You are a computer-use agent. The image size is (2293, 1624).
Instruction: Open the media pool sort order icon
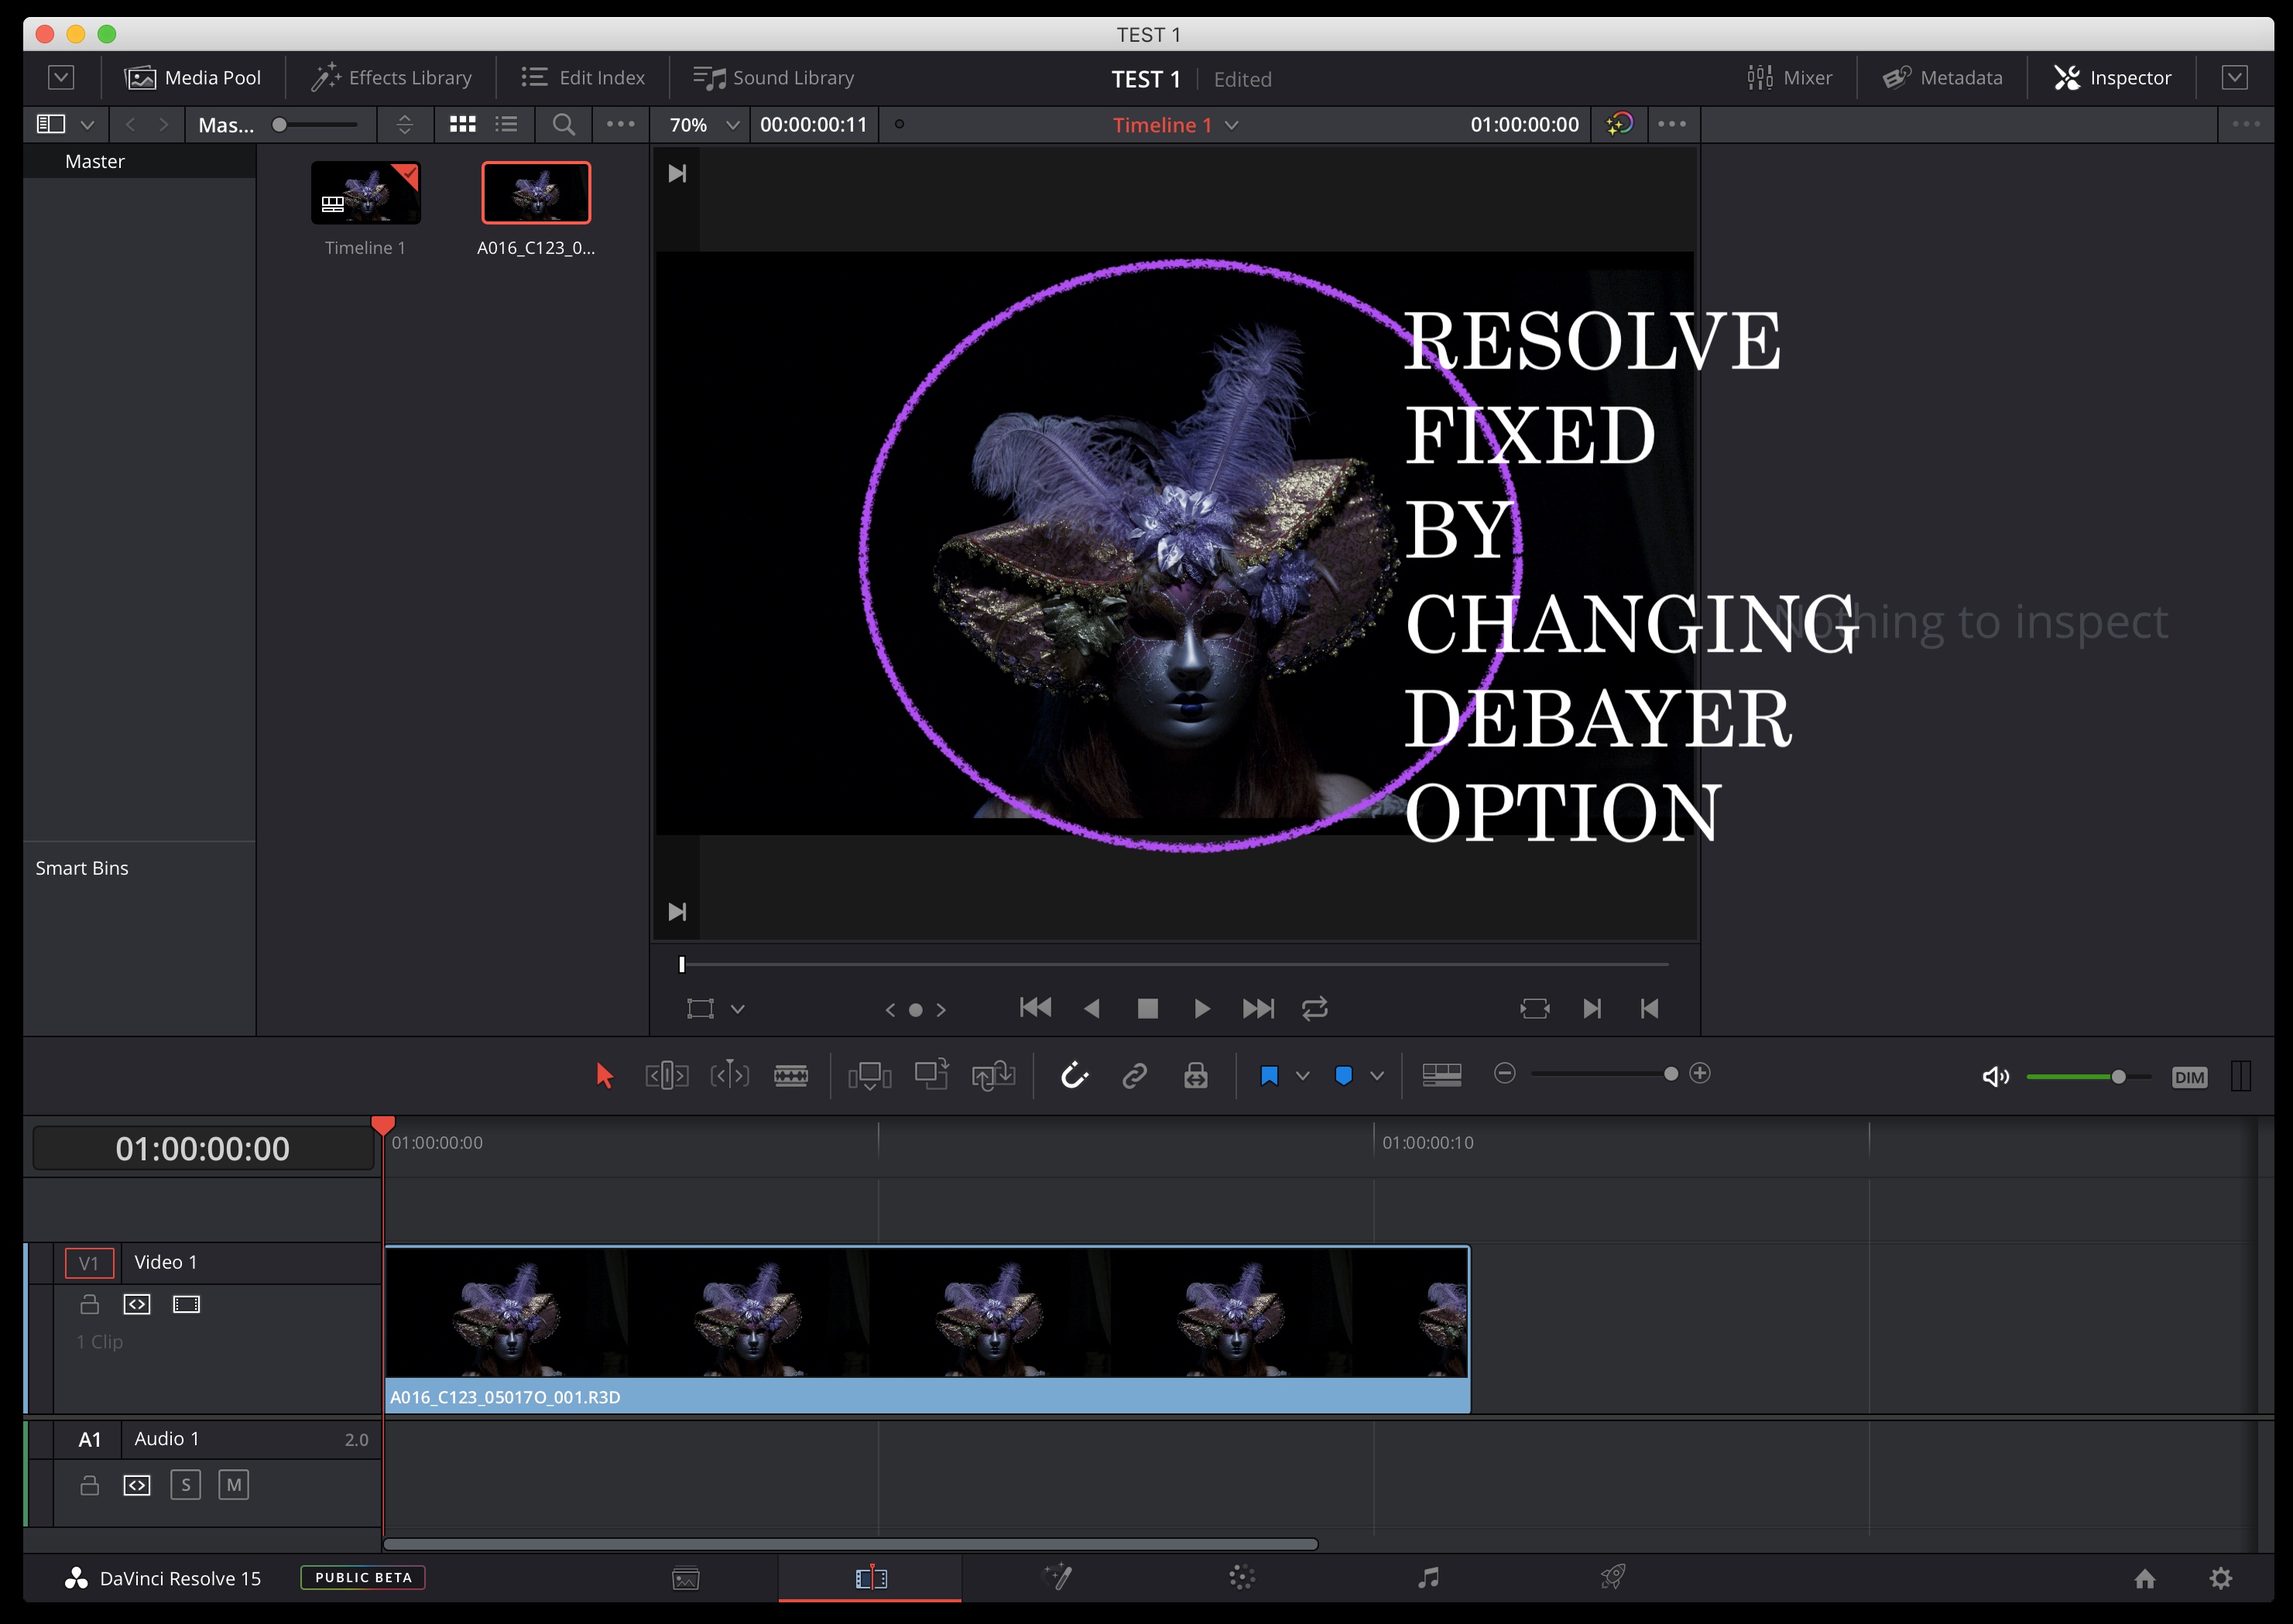click(x=404, y=124)
